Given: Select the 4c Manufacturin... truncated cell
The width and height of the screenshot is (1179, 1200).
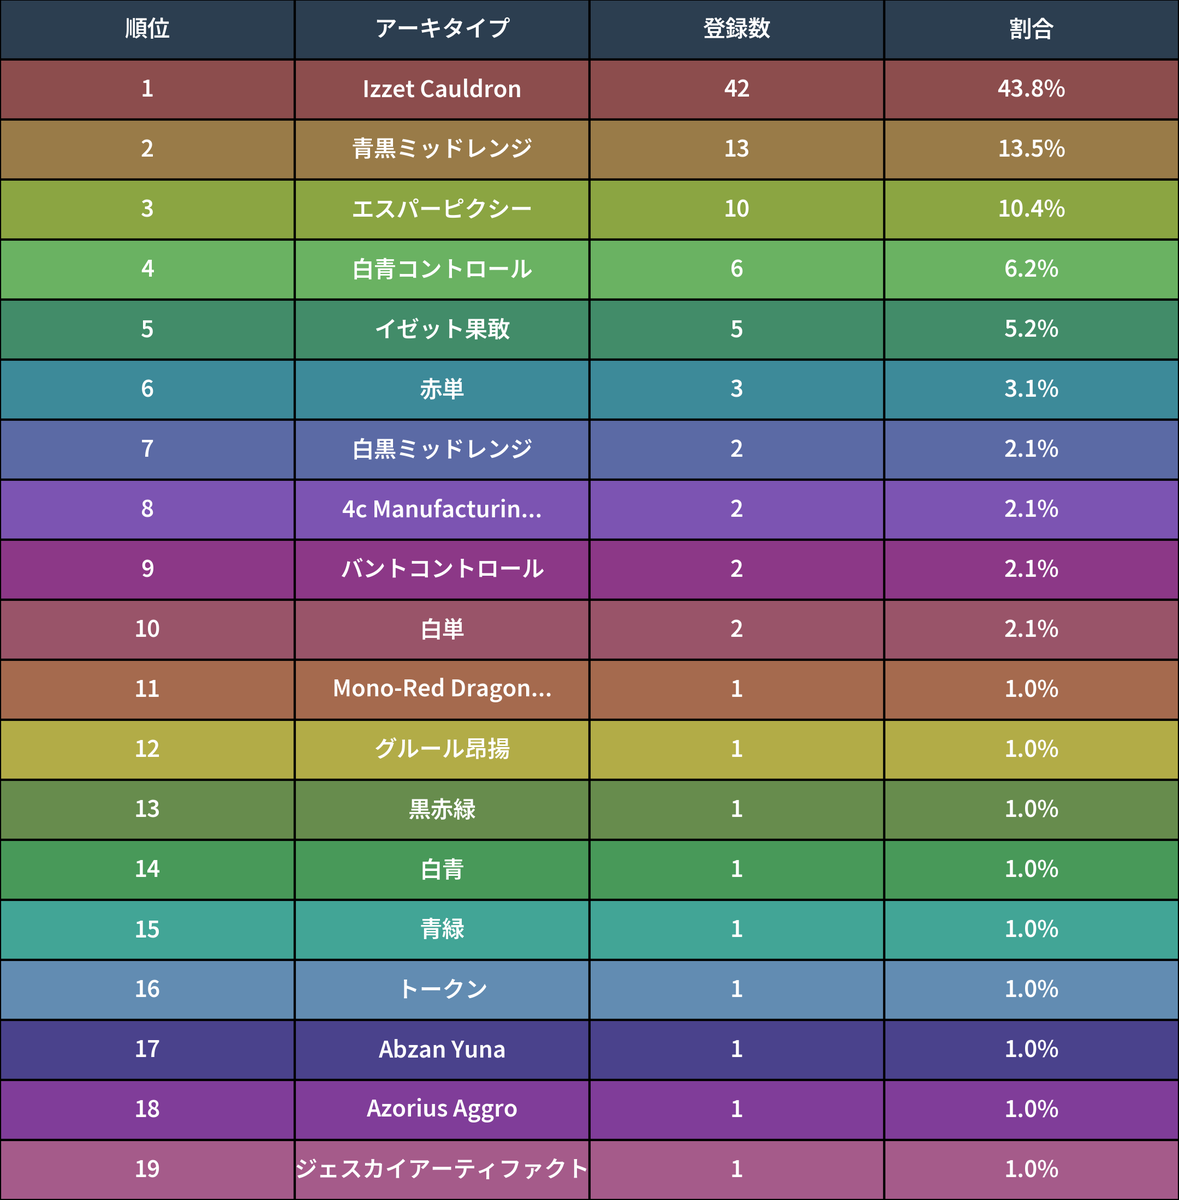Looking at the screenshot, I should tap(442, 509).
